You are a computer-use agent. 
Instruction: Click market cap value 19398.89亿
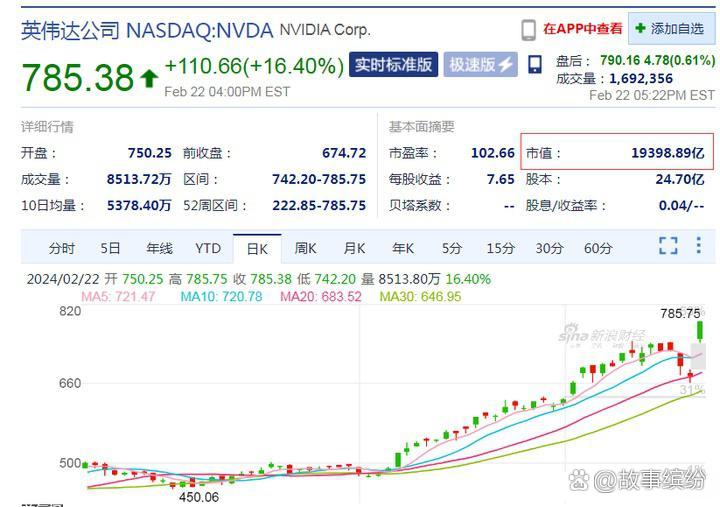(668, 152)
